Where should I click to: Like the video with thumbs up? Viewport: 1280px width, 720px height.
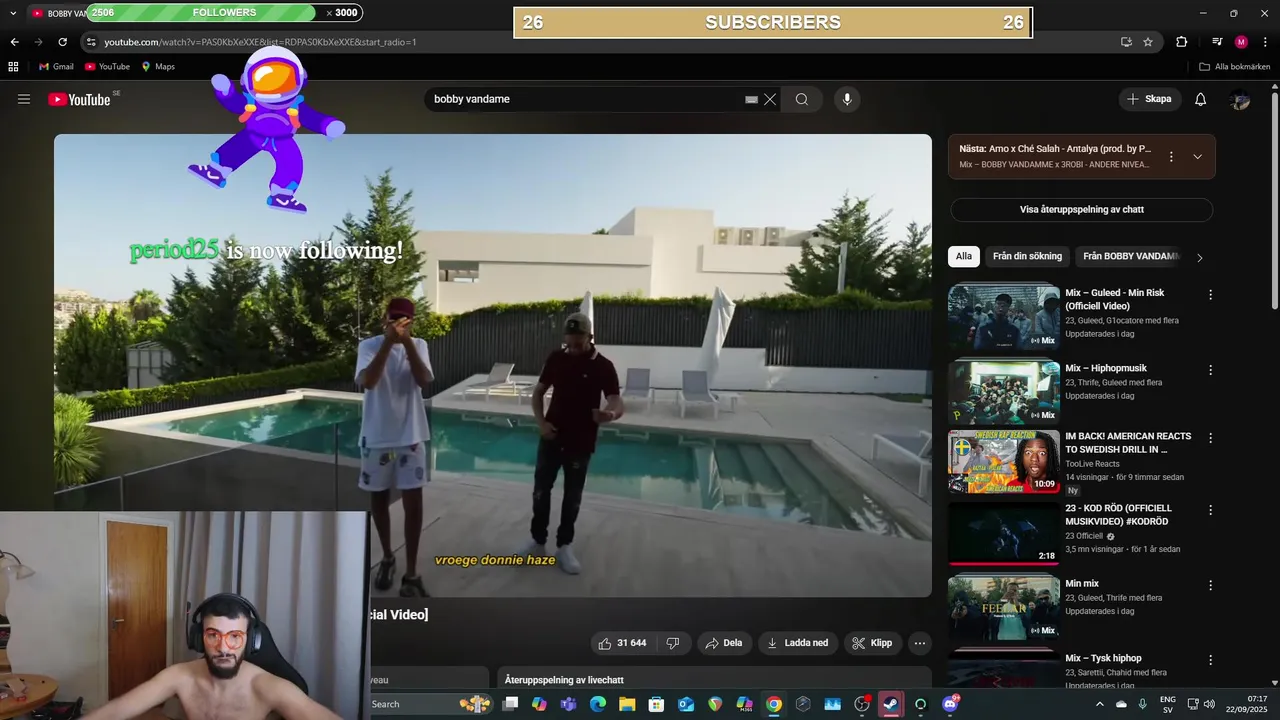(622, 643)
